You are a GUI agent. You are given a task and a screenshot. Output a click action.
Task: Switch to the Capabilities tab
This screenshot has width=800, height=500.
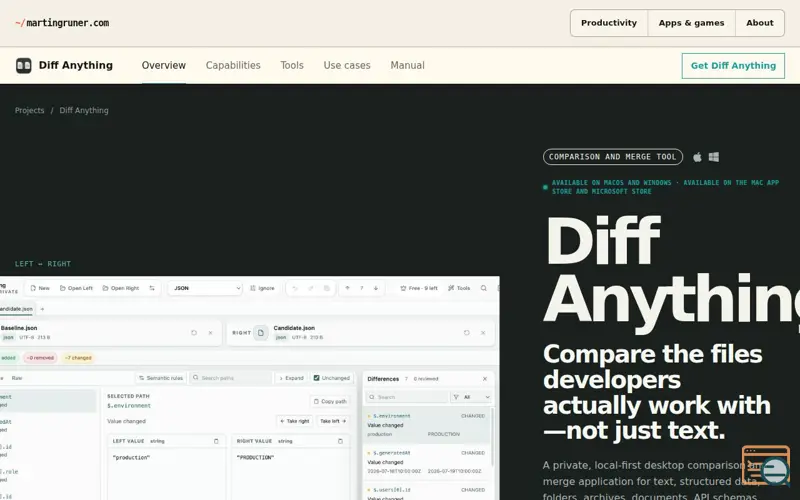[233, 65]
